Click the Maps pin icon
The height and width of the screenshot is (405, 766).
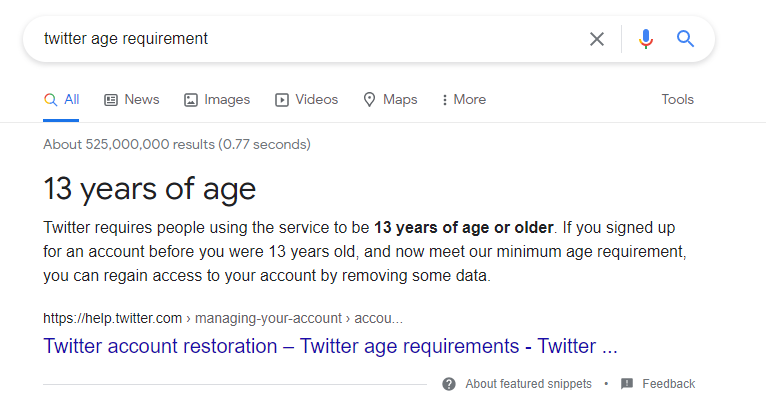(x=369, y=100)
